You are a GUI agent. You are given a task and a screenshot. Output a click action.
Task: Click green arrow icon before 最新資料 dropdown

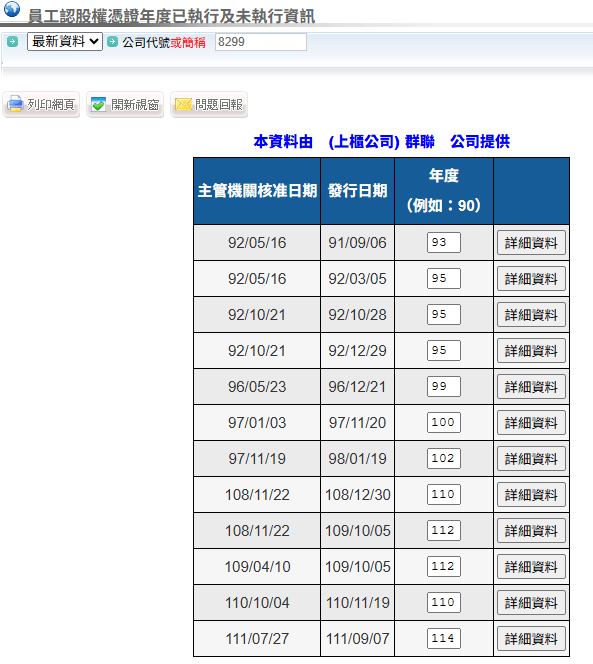[12, 42]
